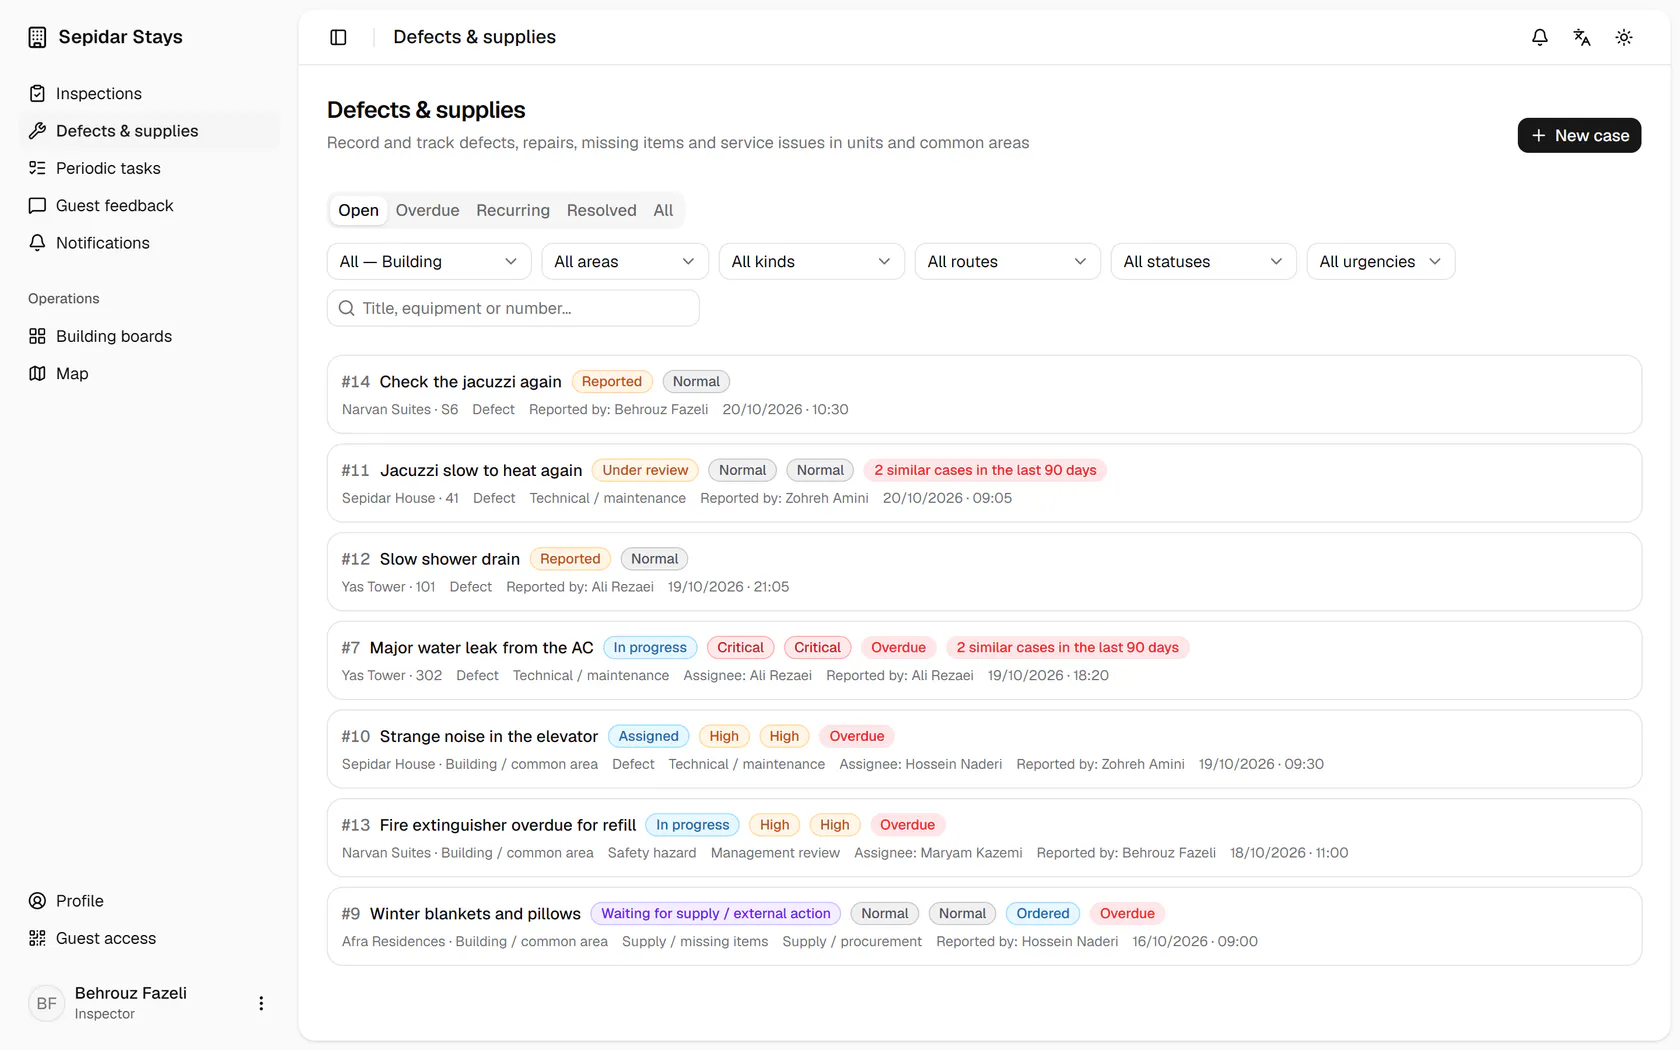
Task: Click the Ordered badge on case #9
Action: (x=1042, y=913)
